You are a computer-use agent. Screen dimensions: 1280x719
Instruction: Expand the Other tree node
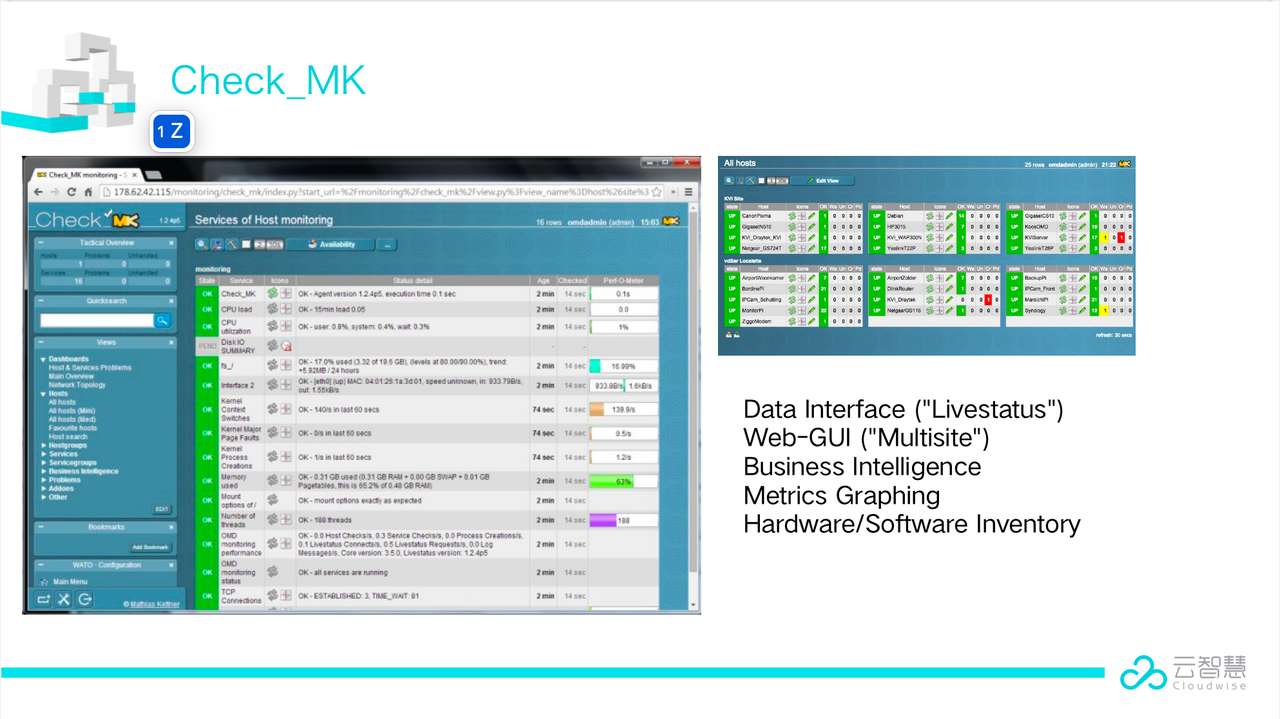coord(43,497)
